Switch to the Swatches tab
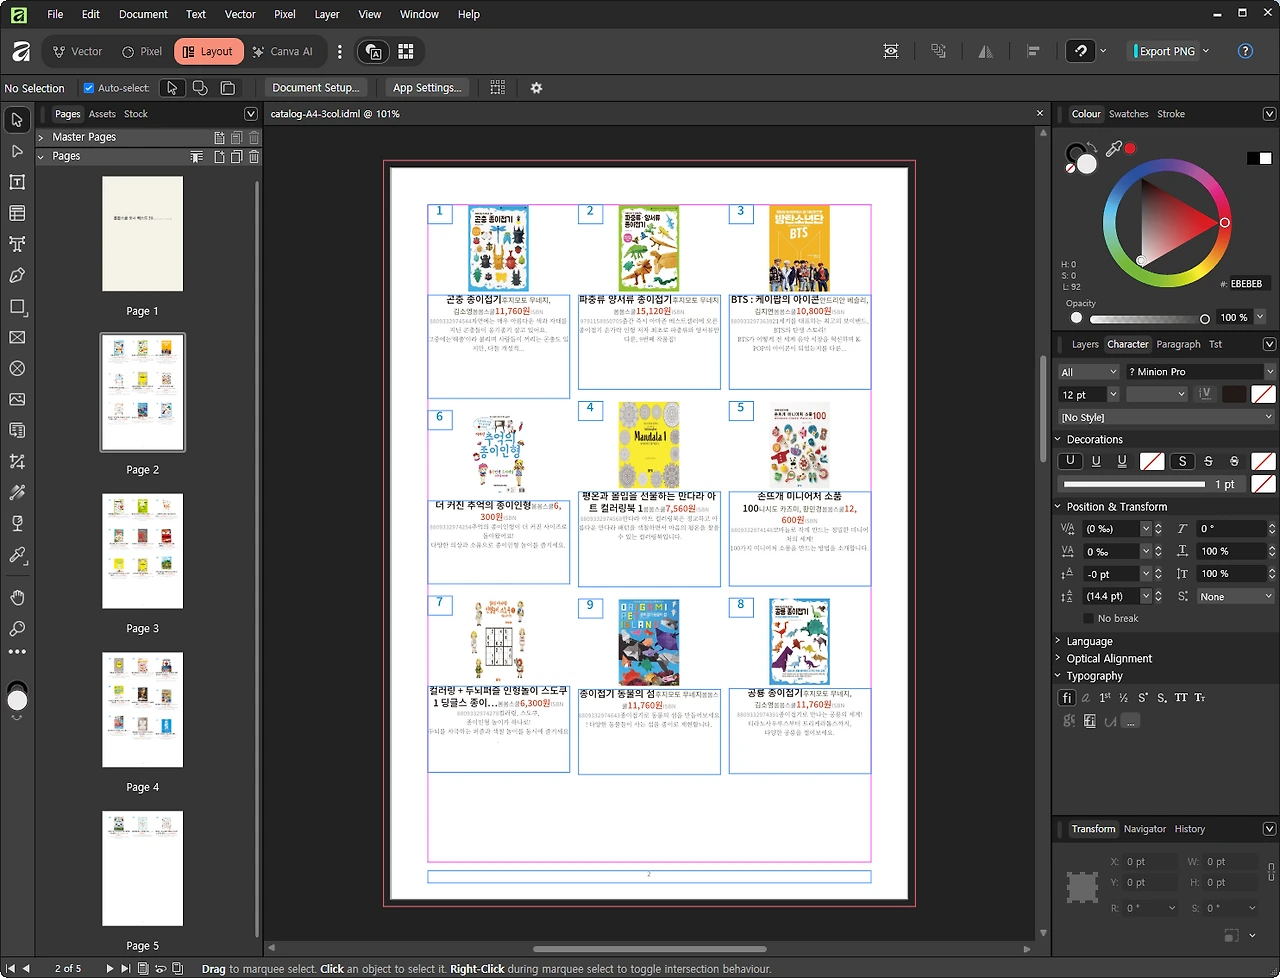Viewport: 1280px width, 978px height. pos(1128,114)
